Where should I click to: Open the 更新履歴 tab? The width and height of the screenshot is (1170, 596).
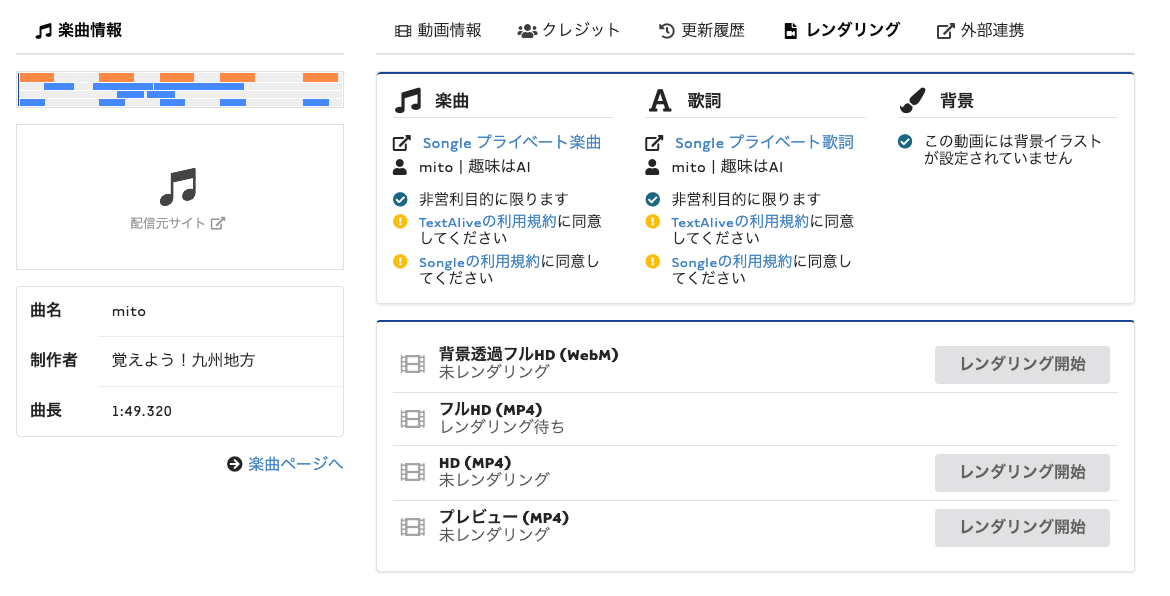pyautogui.click(x=702, y=30)
